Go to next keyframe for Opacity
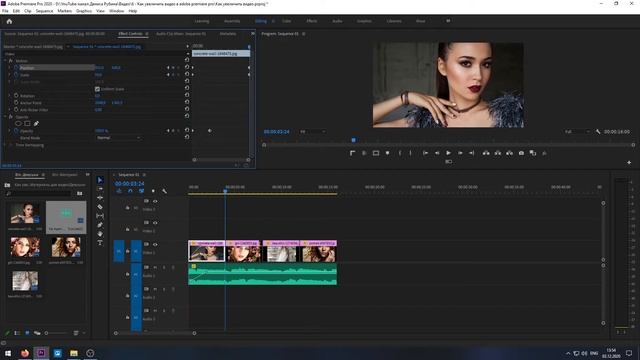Image resolution: width=640 pixels, height=360 pixels. (178, 131)
